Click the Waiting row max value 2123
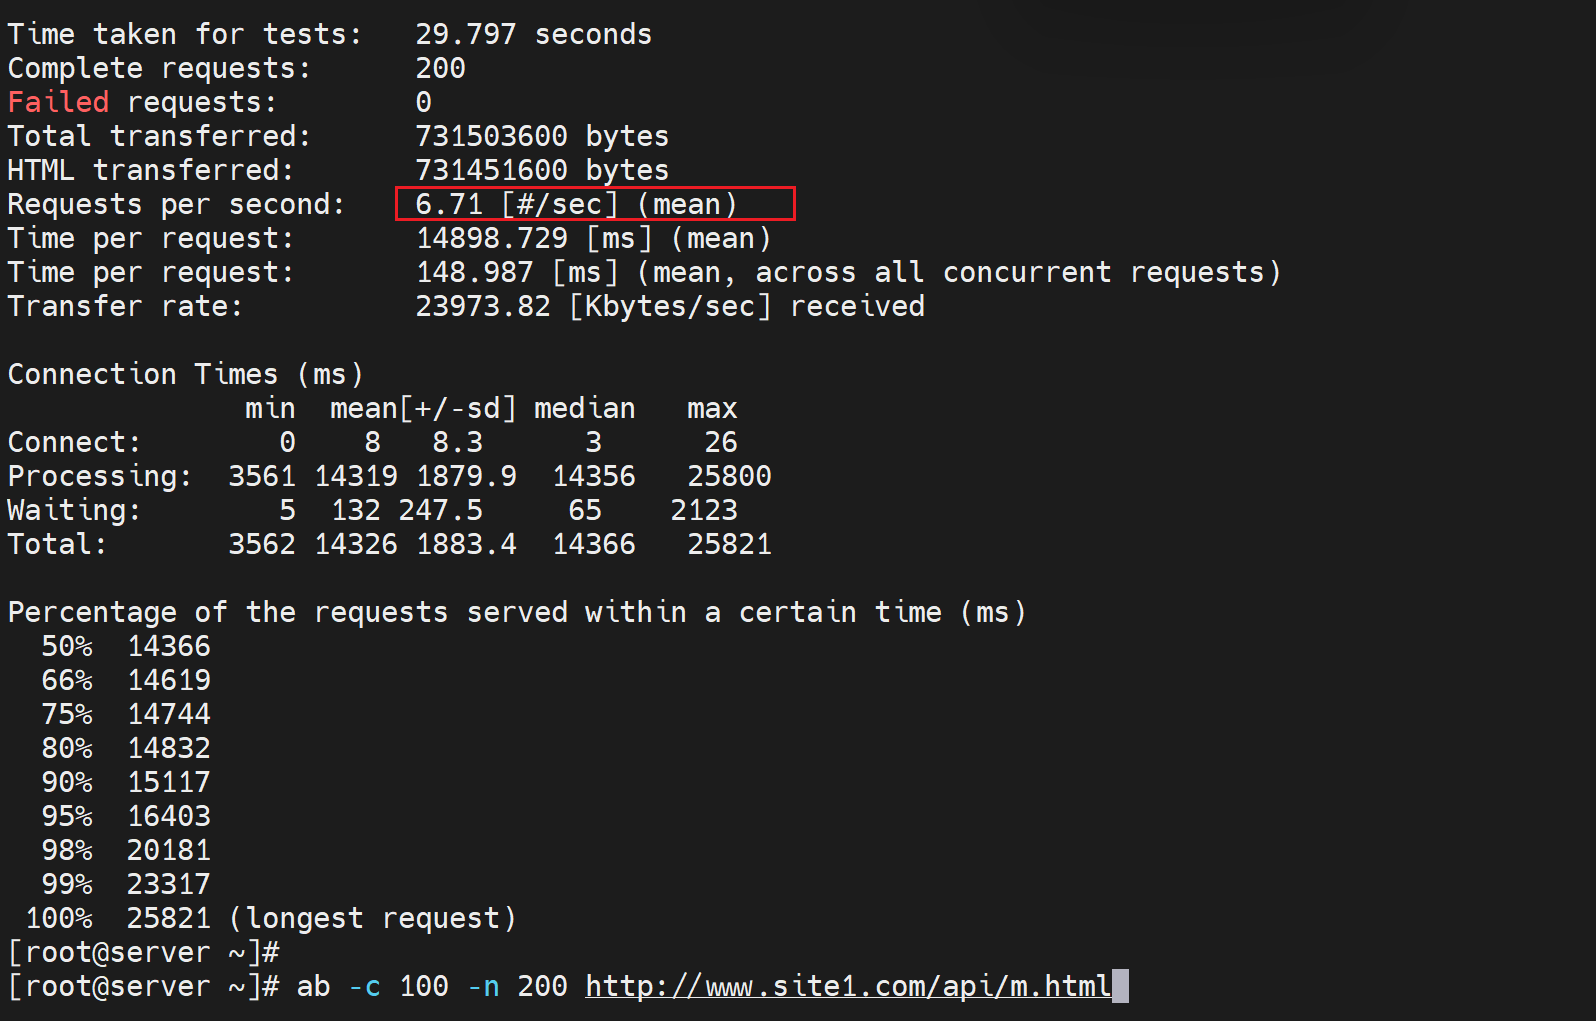 coord(704,510)
